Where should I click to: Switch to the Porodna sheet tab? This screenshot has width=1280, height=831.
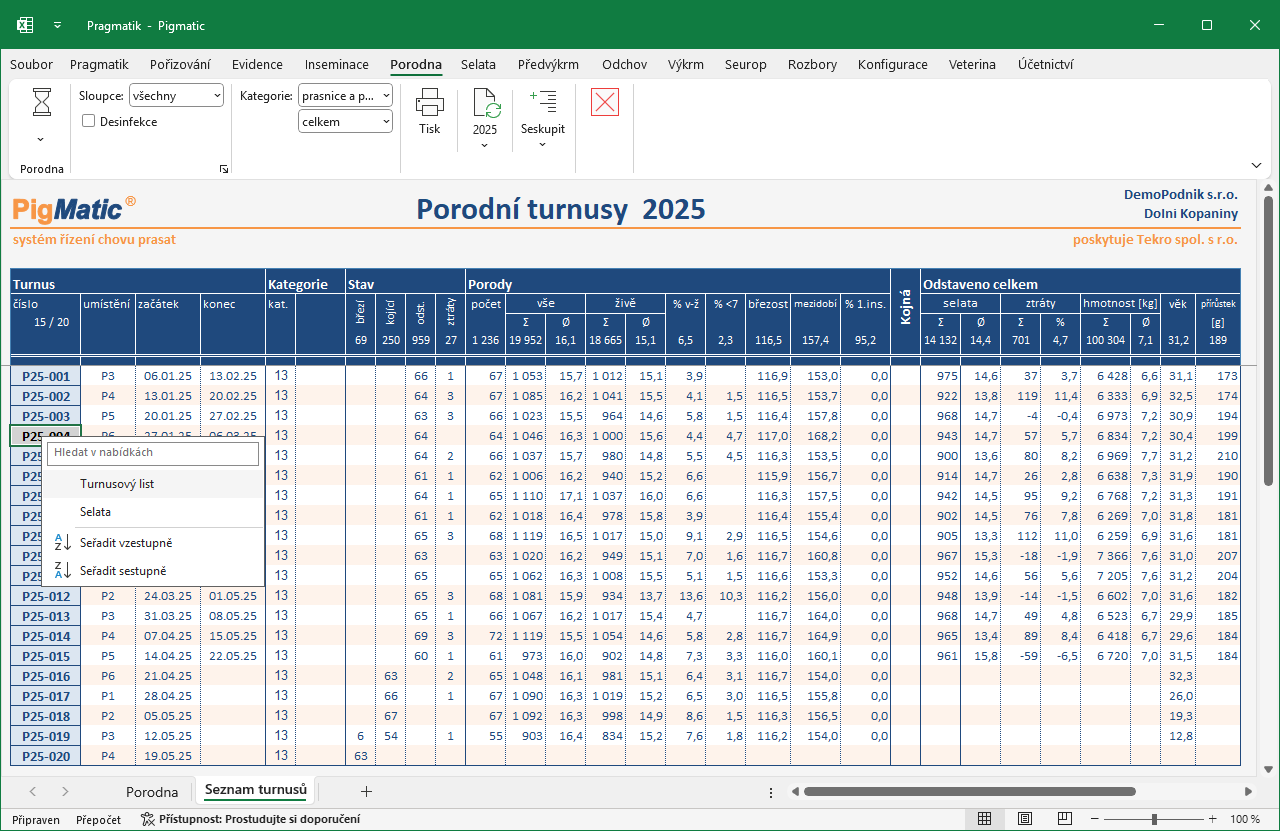[152, 792]
